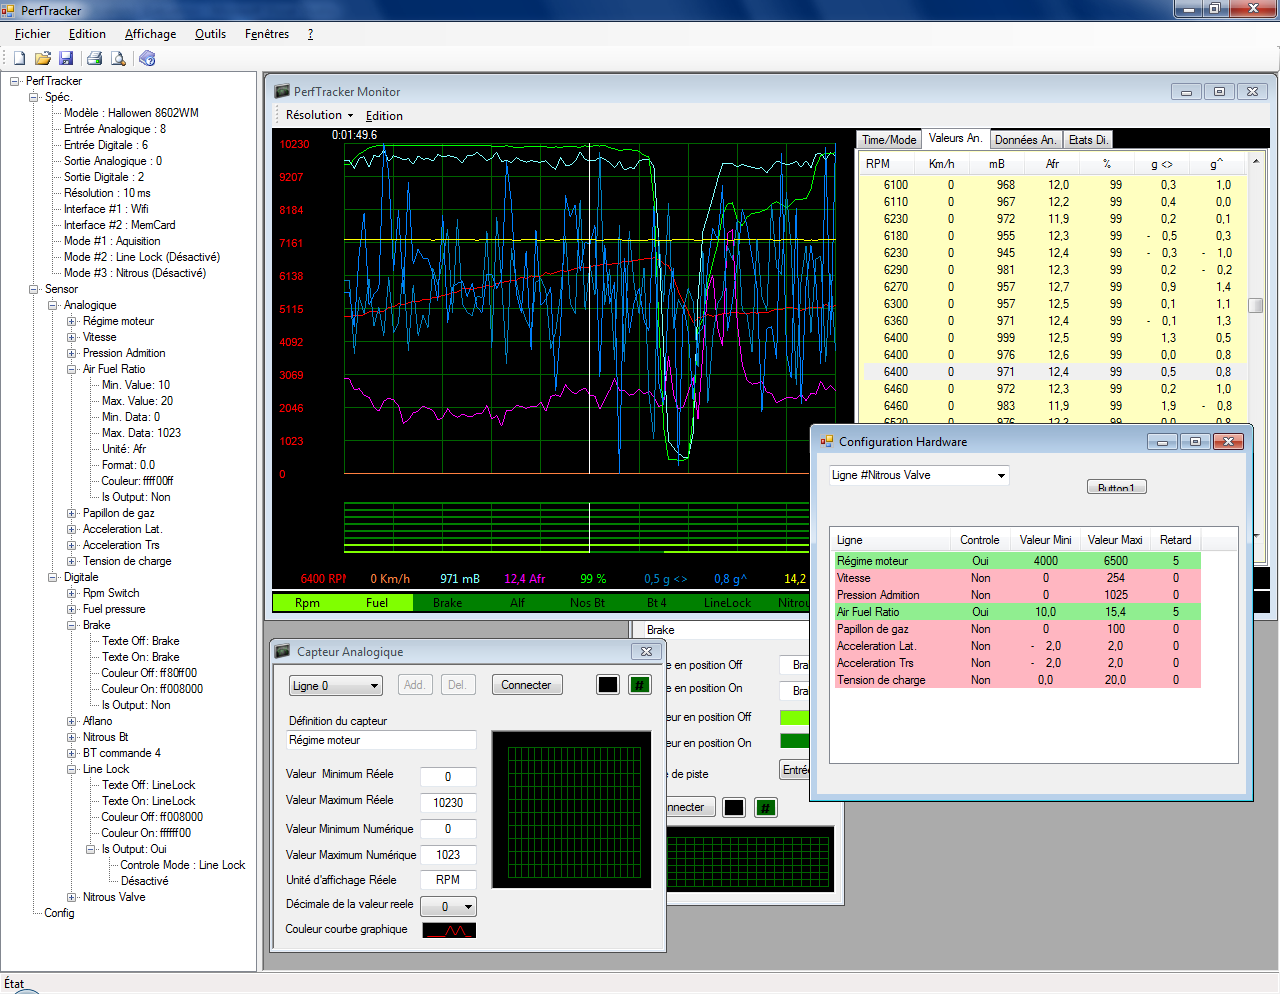The image size is (1280, 994).
Task: Click the "12,4 Afr" readout below the graph
Action: click(x=525, y=579)
